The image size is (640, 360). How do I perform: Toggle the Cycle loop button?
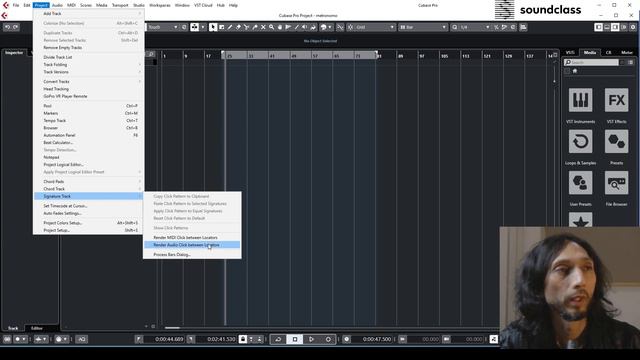(278, 339)
